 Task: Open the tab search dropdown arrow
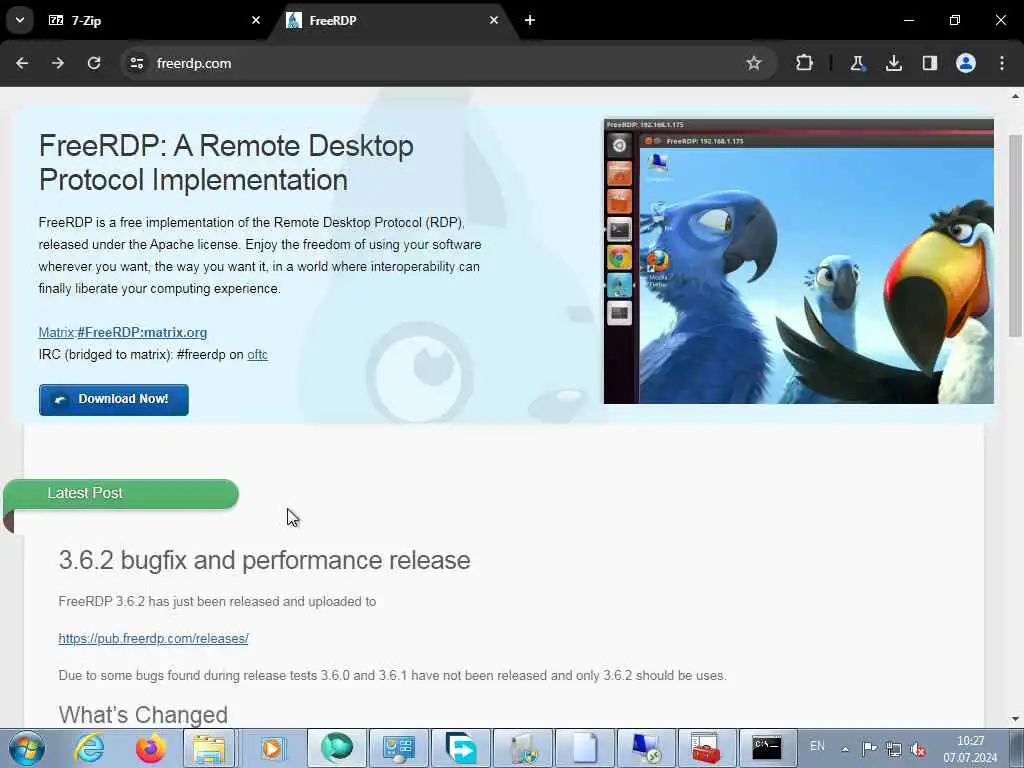pyautogui.click(x=20, y=20)
